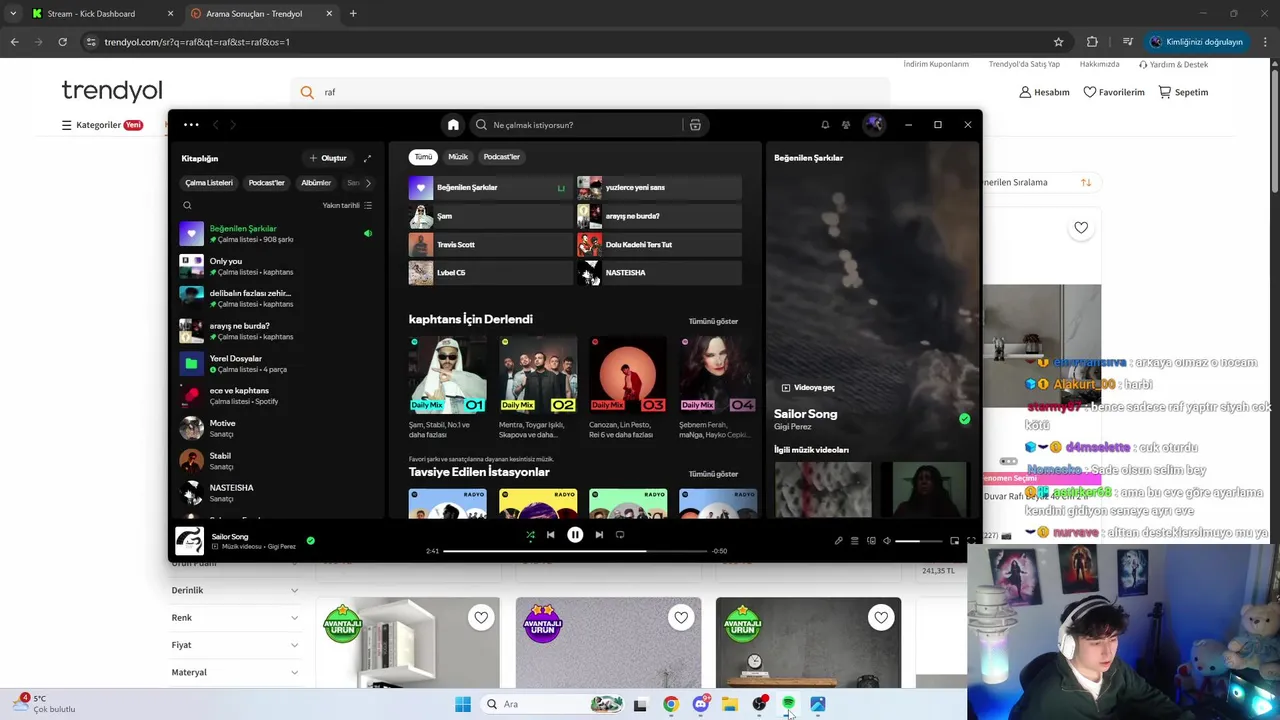
Task: Open the Dolu Kadehi Ters Tut tile
Action: click(x=659, y=244)
